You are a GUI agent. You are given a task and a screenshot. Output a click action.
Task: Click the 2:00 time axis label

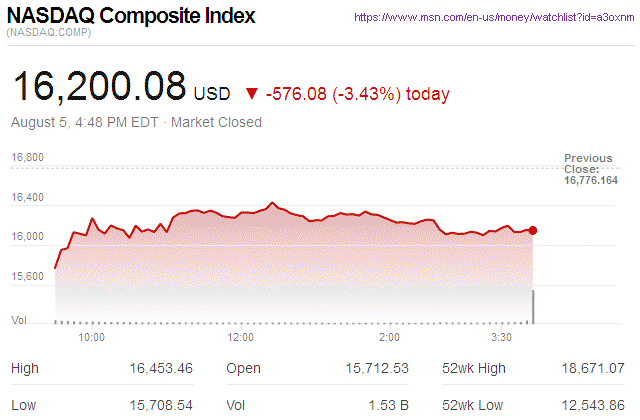click(x=390, y=338)
